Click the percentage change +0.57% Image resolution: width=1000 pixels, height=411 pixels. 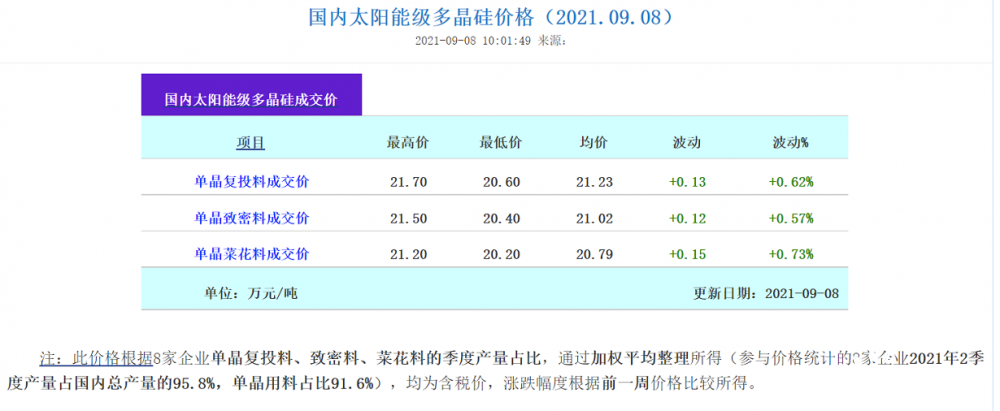pos(791,218)
